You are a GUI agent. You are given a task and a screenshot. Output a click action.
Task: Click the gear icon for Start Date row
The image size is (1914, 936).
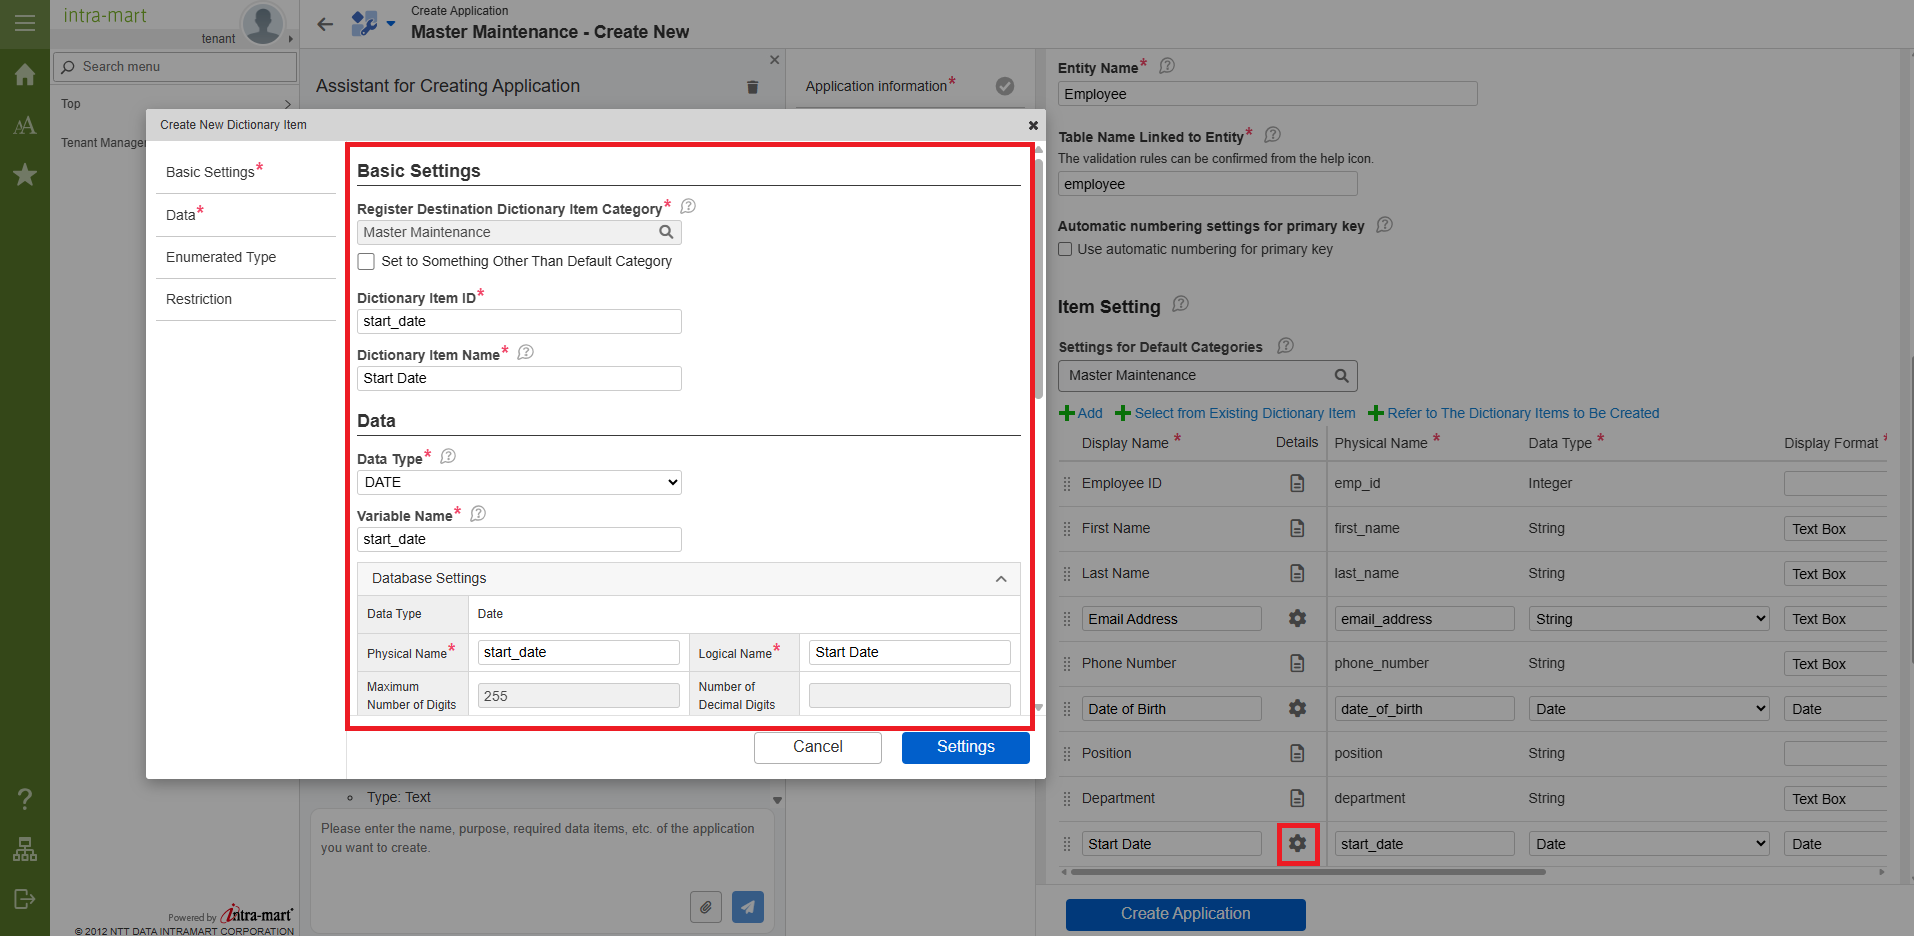1297,843
